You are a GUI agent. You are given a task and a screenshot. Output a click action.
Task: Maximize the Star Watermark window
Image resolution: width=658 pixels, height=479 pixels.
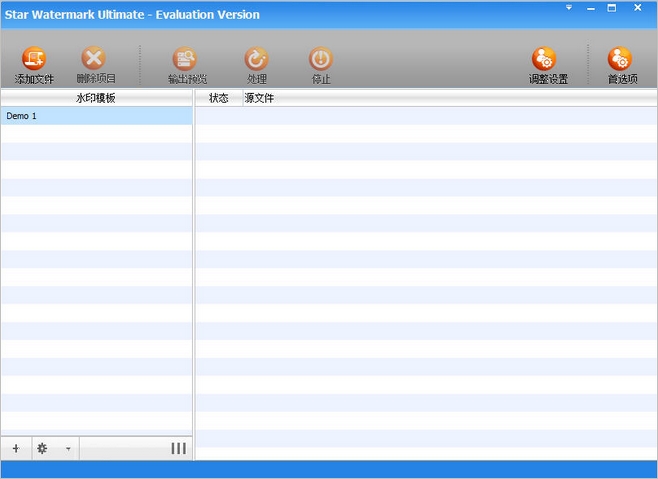pyautogui.click(x=612, y=8)
